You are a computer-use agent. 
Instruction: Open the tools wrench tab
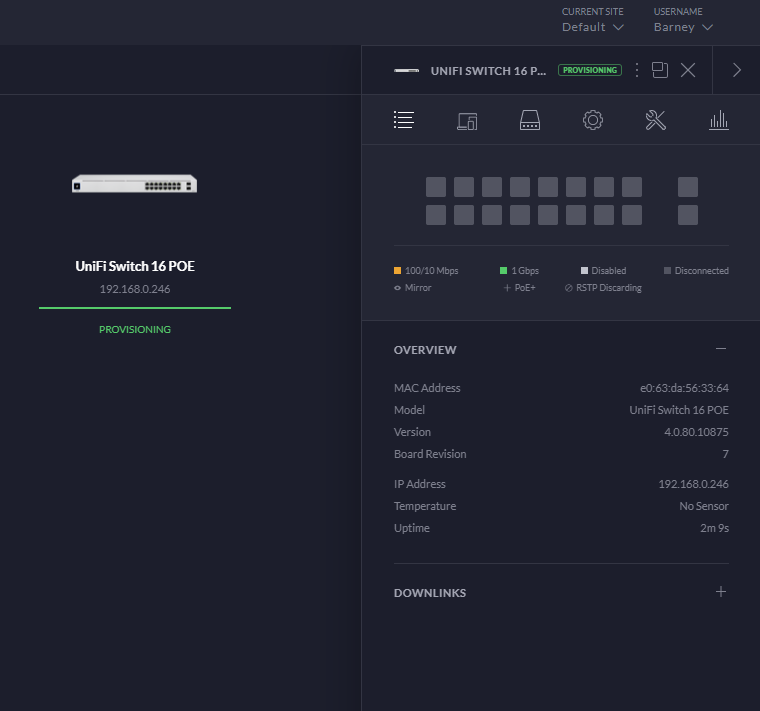point(656,121)
